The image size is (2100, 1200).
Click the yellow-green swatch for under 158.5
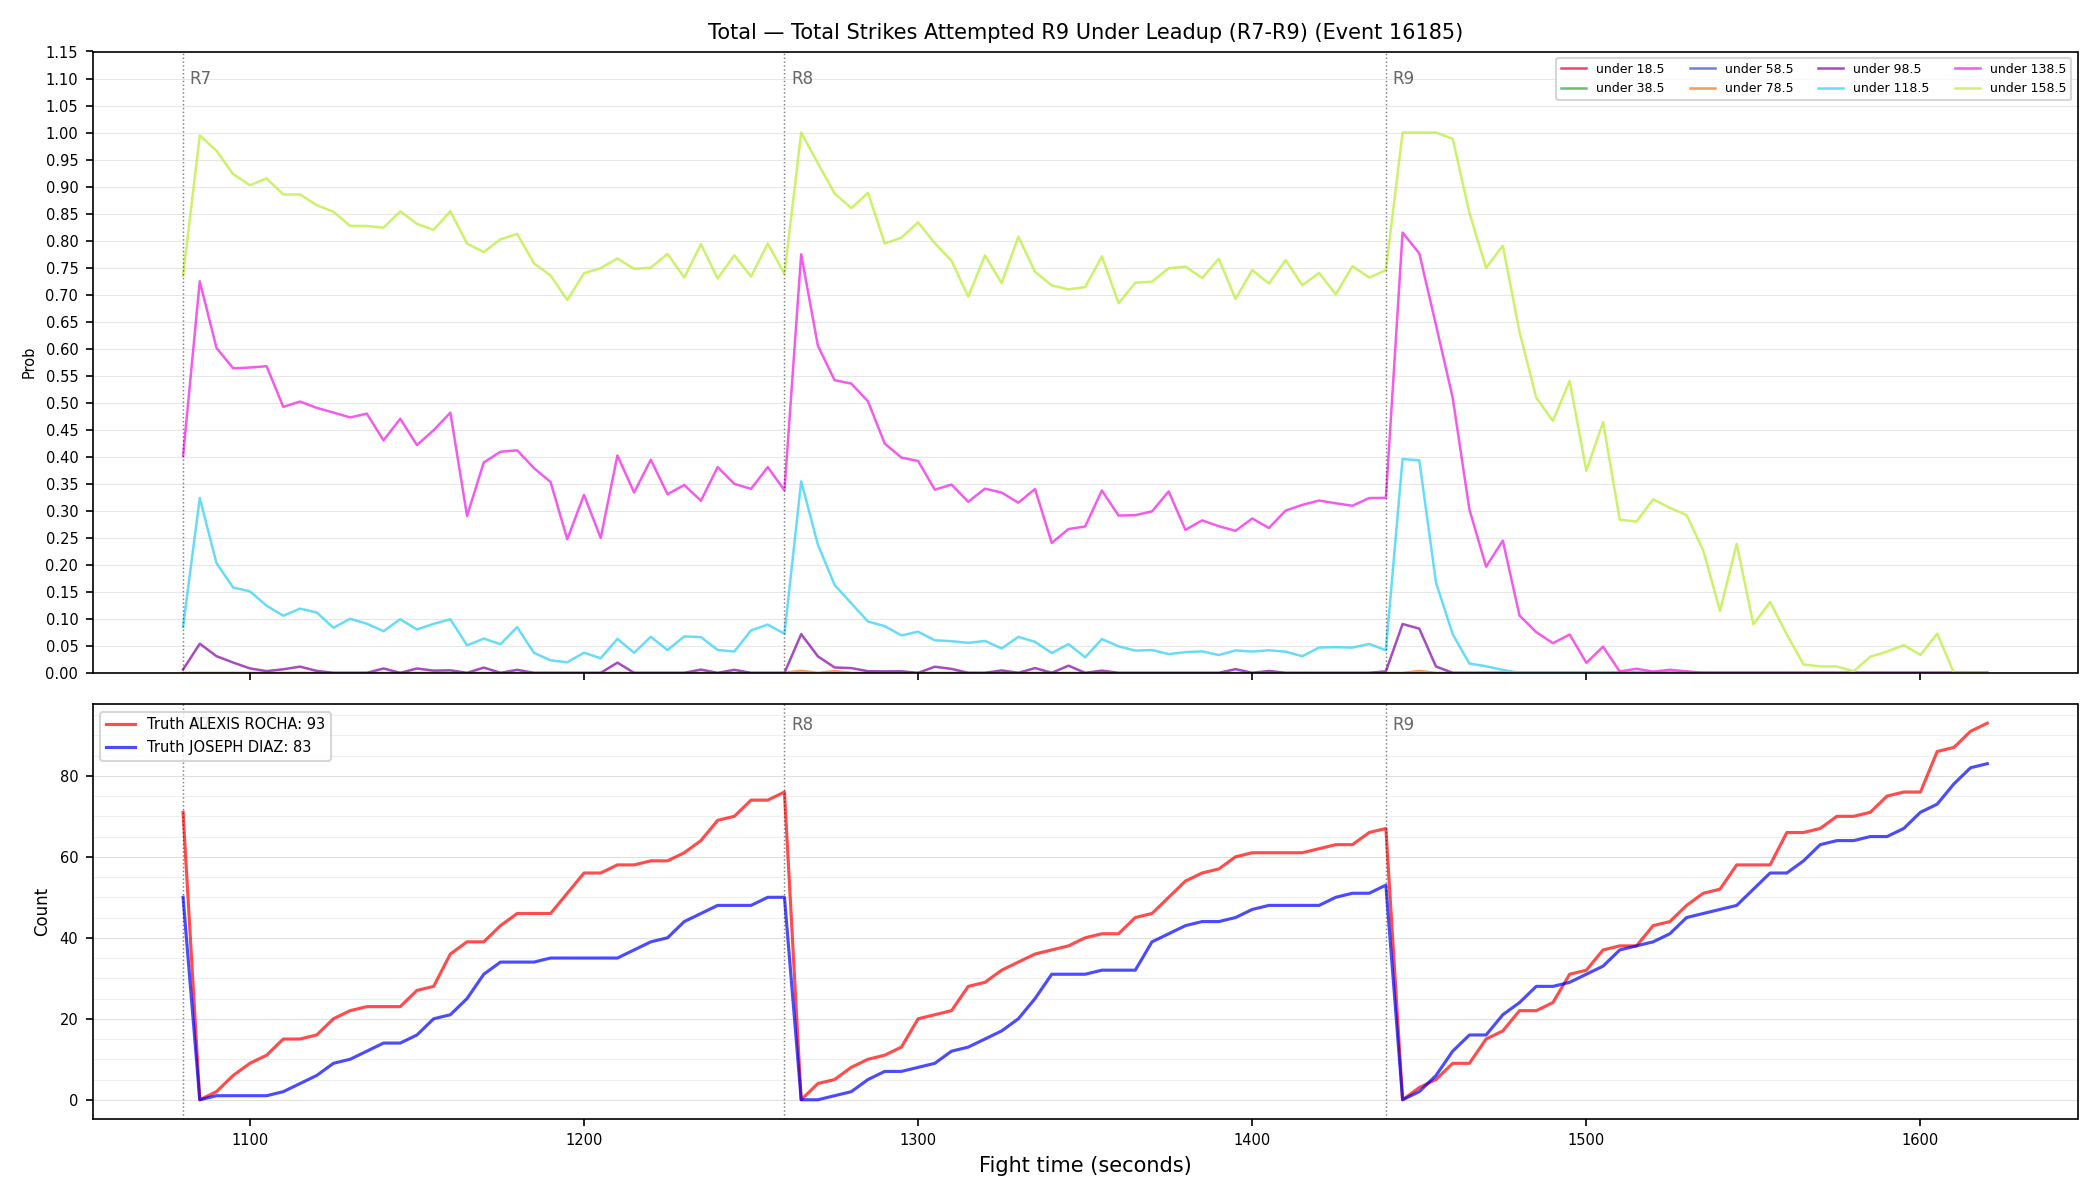[x=1968, y=88]
